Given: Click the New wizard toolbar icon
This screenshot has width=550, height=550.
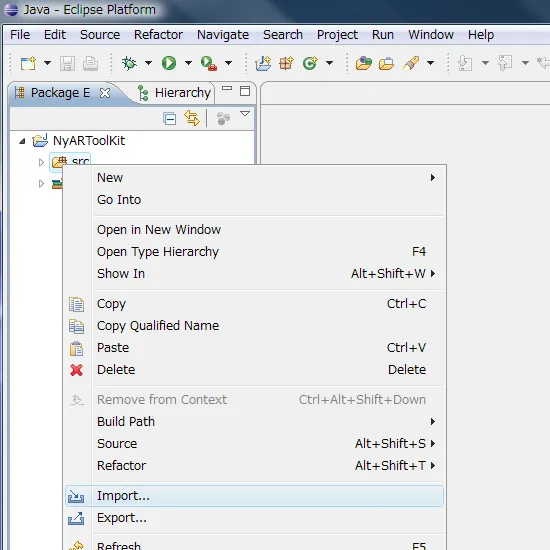Looking at the screenshot, I should tap(28, 63).
